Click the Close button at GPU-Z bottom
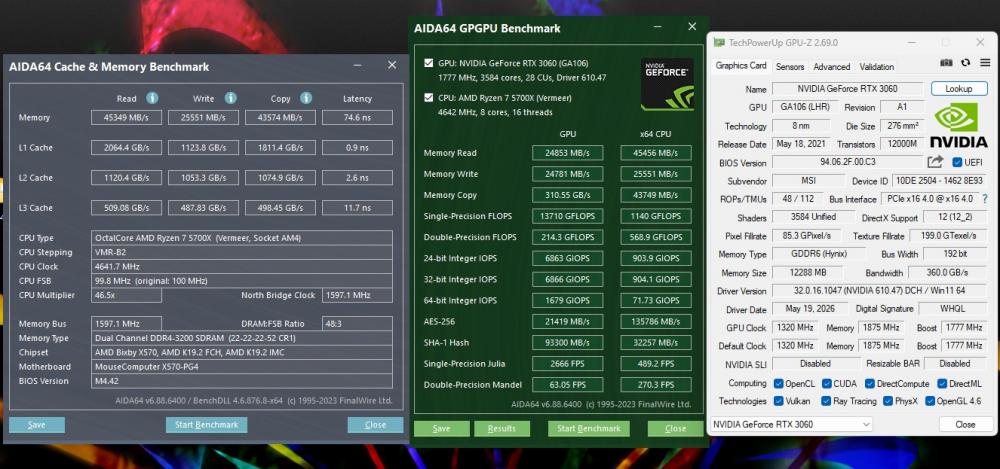 [x=965, y=424]
